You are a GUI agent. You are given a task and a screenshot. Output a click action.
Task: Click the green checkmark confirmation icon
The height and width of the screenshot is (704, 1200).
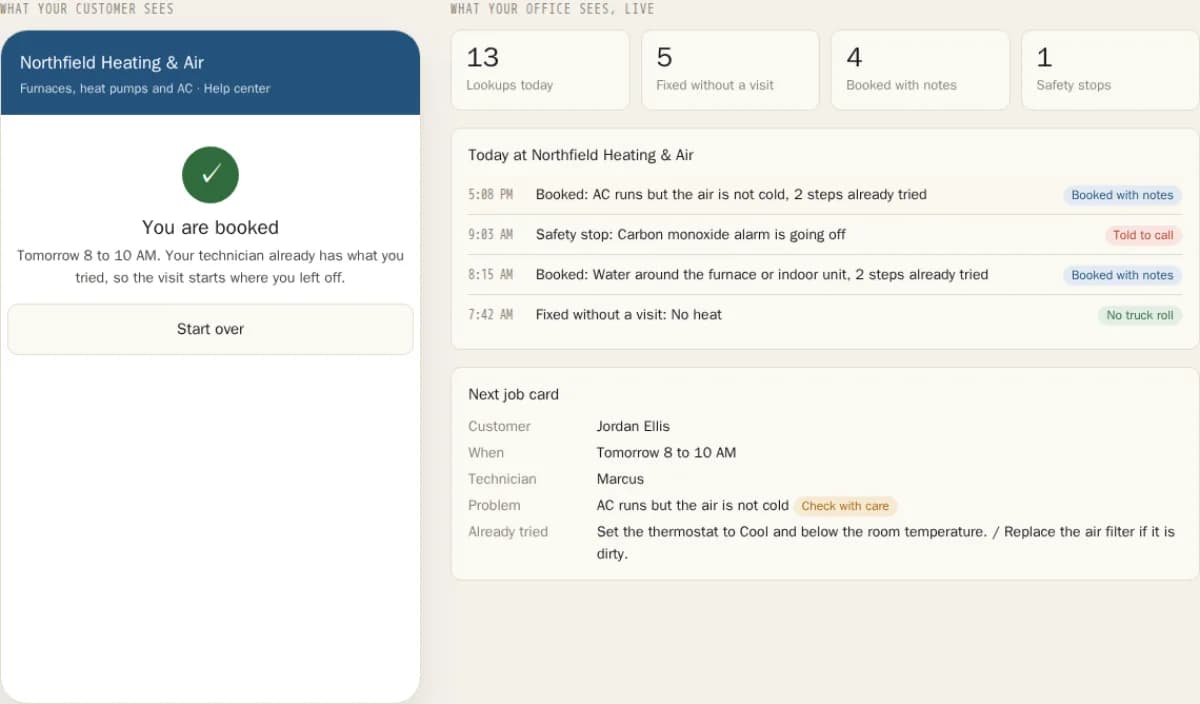[210, 175]
